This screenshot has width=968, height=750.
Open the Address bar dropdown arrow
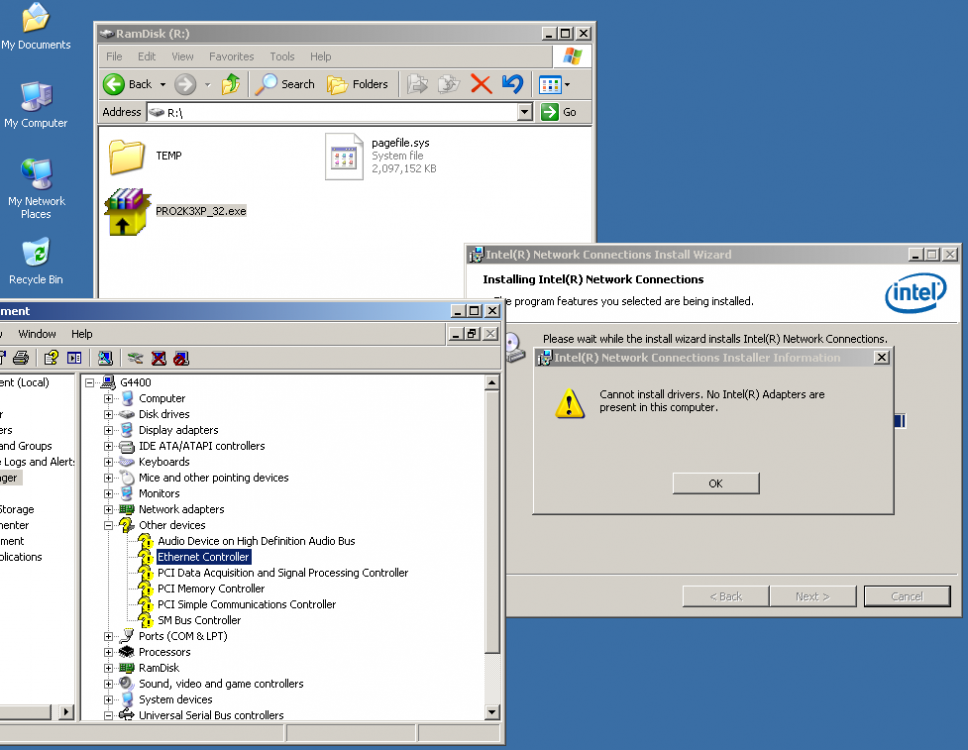click(x=525, y=113)
